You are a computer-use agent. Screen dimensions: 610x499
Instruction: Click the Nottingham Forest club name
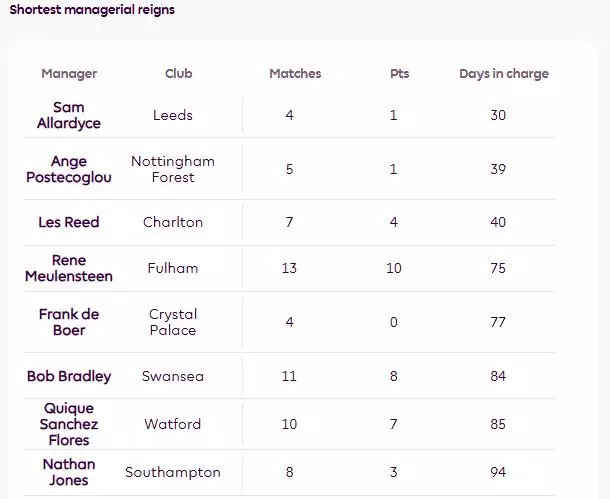tap(173, 169)
